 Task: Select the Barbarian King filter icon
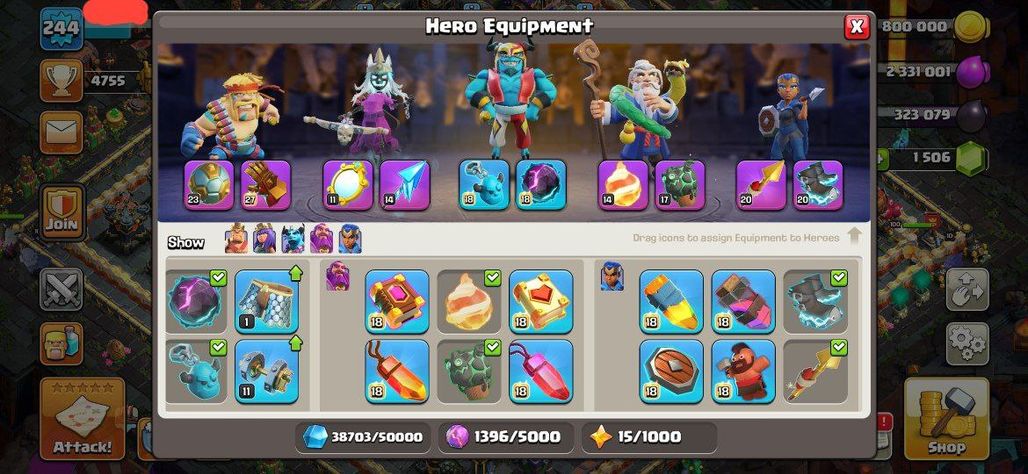(236, 239)
